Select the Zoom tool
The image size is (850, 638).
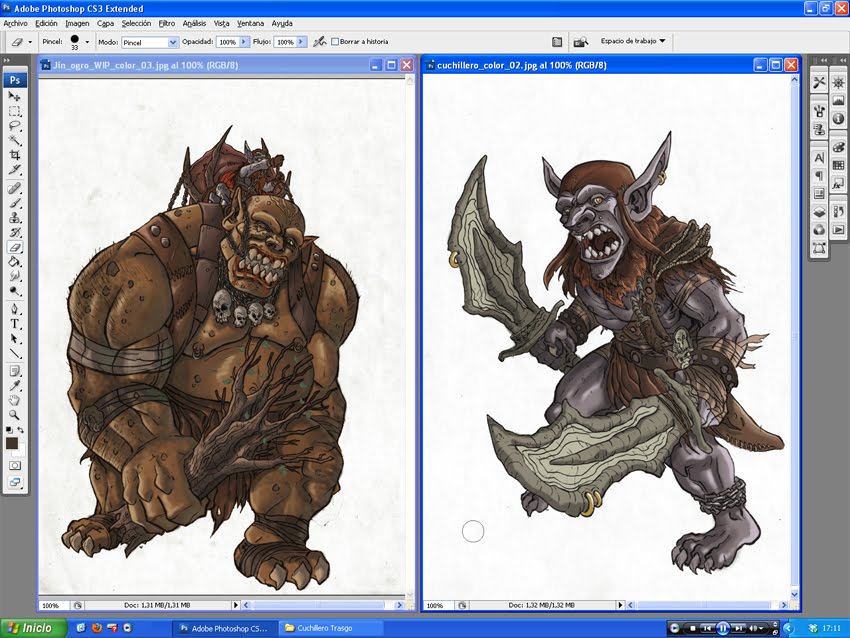15,415
